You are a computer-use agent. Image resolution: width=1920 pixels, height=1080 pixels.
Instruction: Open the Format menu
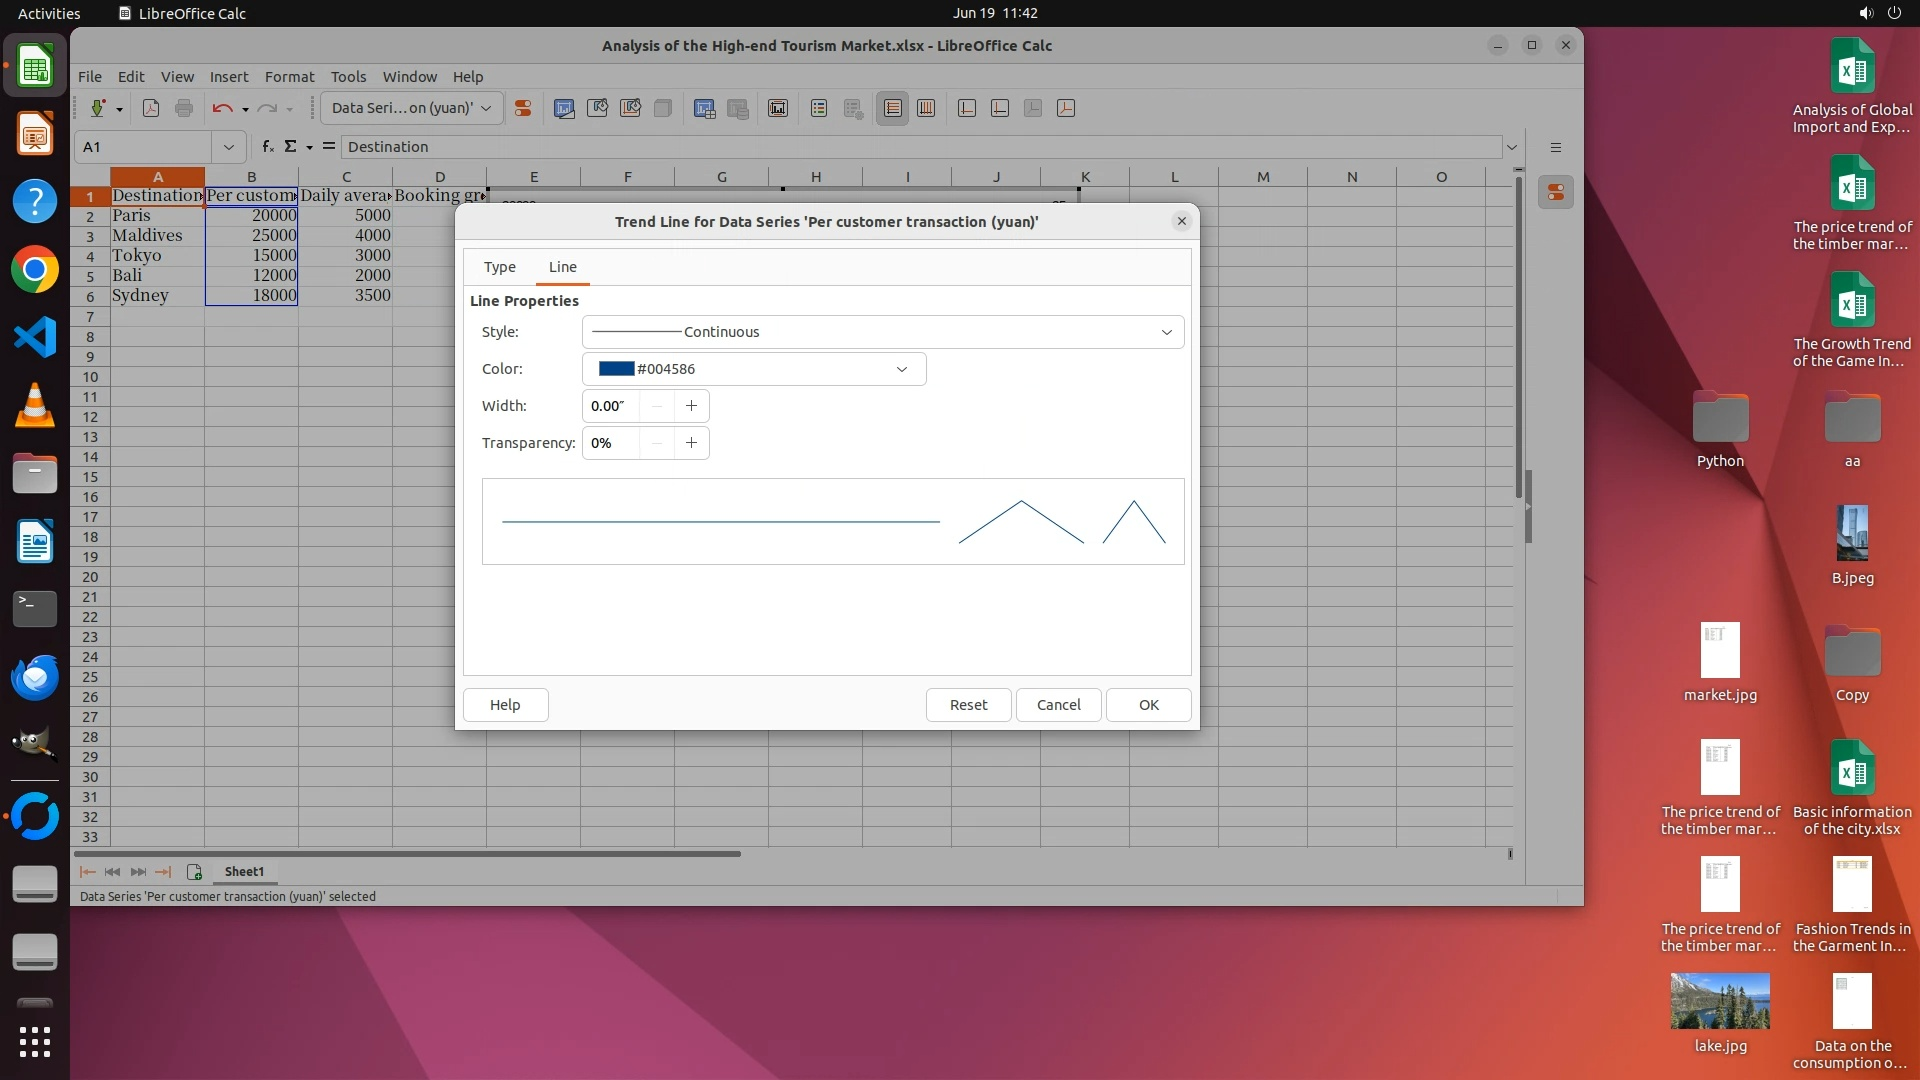289,77
